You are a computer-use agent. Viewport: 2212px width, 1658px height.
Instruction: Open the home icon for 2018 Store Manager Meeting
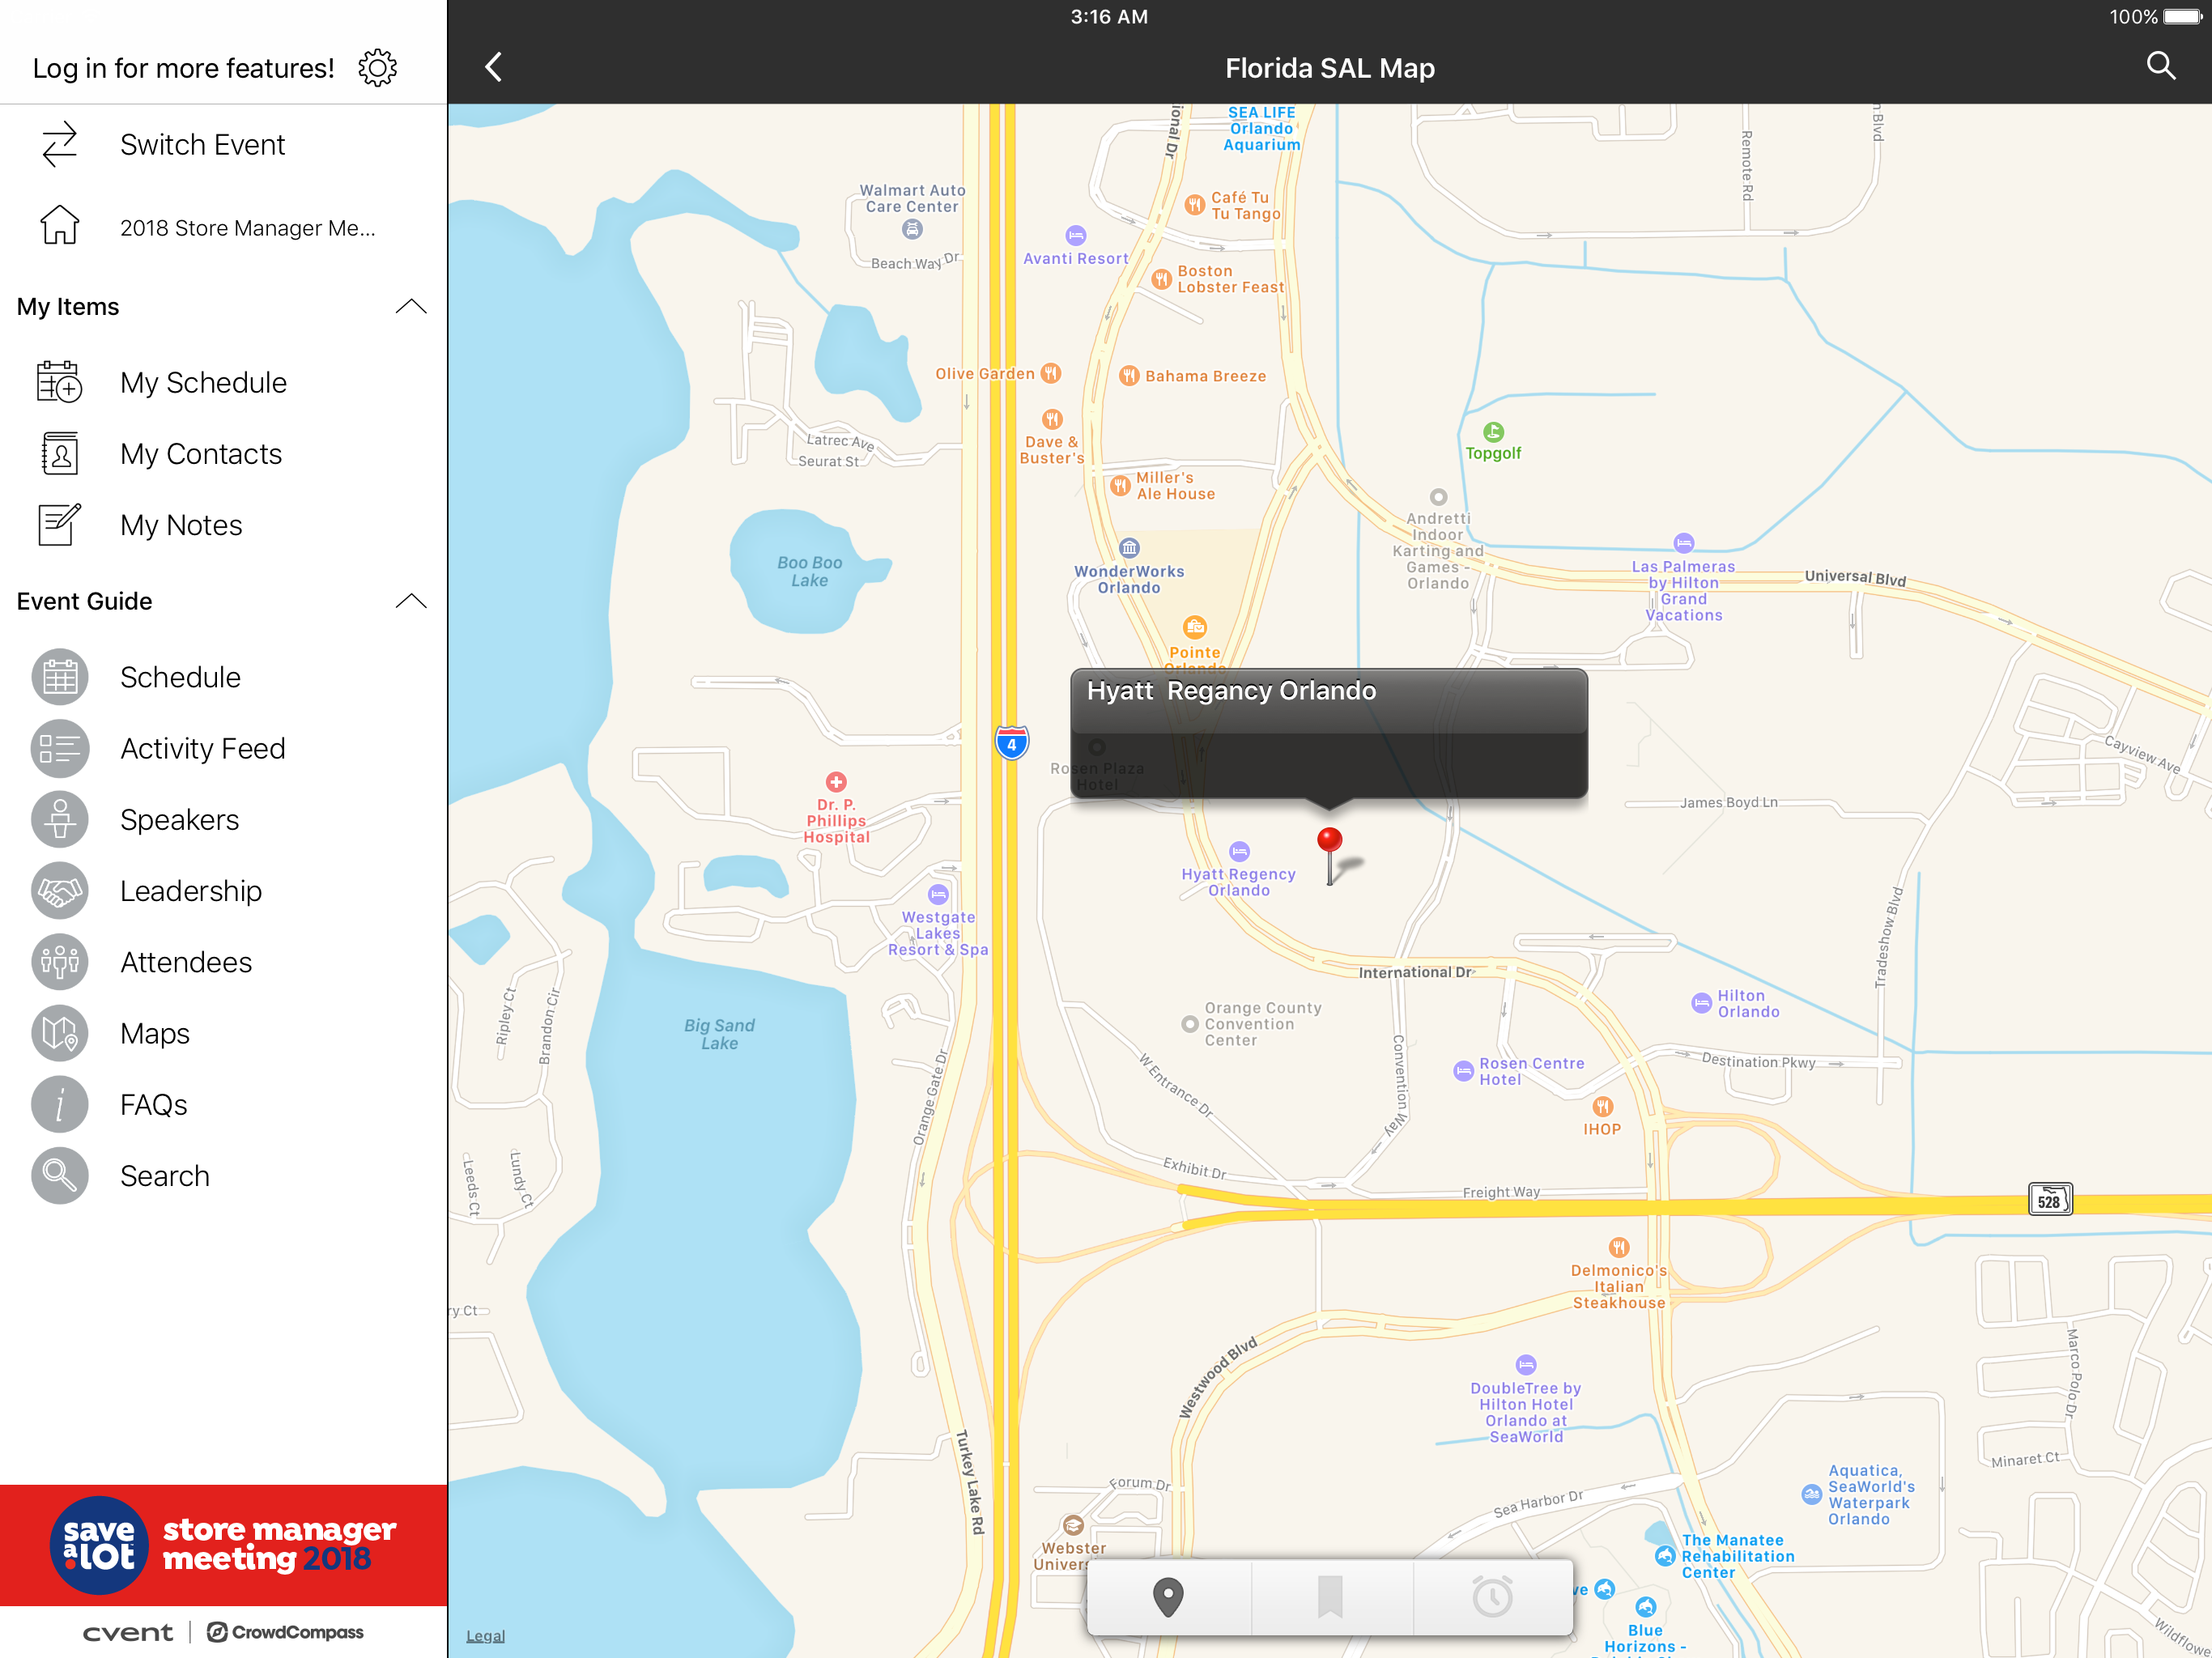tap(60, 226)
